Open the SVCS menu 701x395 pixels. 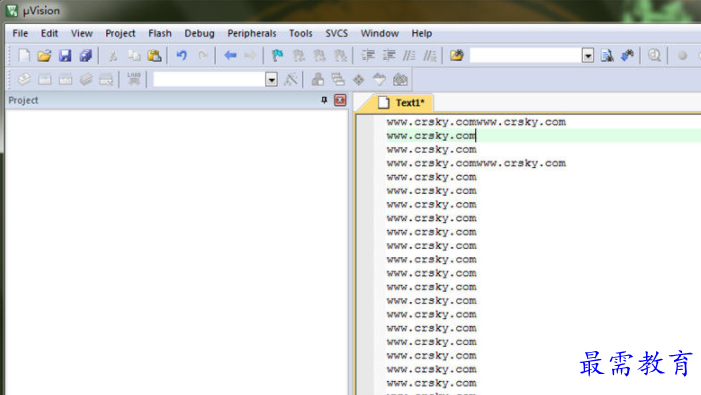tap(337, 34)
